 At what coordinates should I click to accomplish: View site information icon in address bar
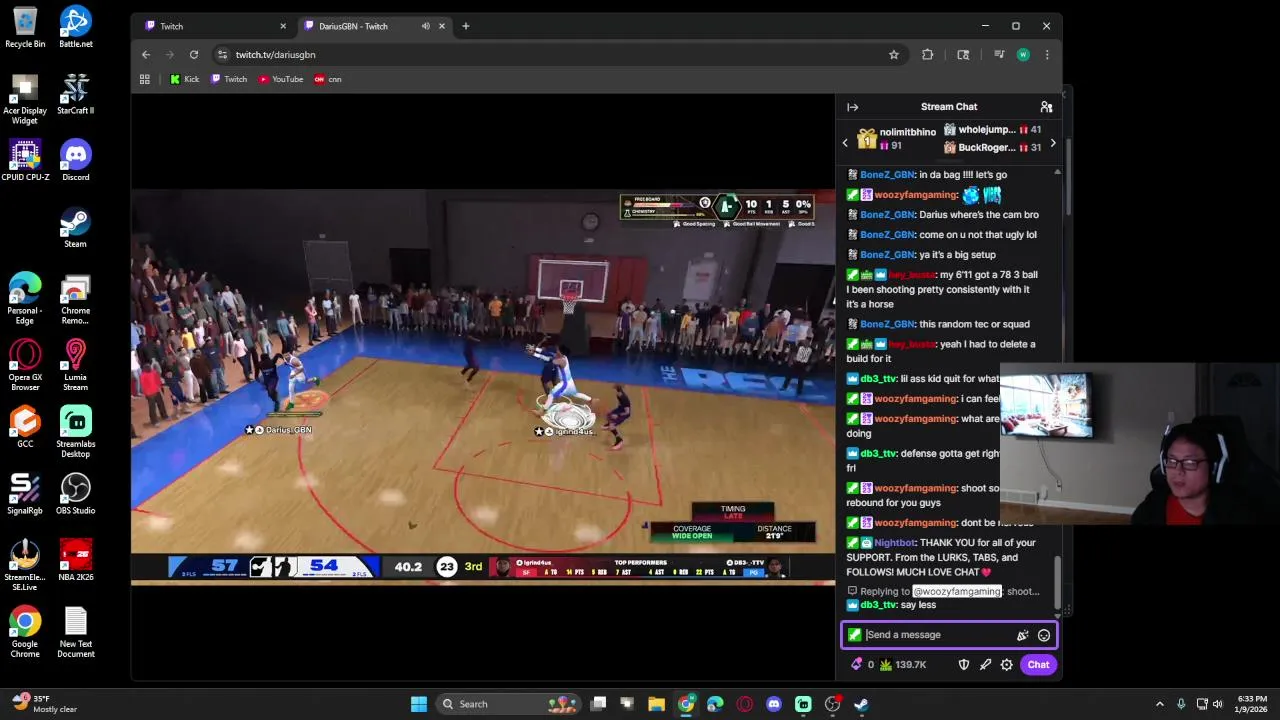pyautogui.click(x=222, y=55)
